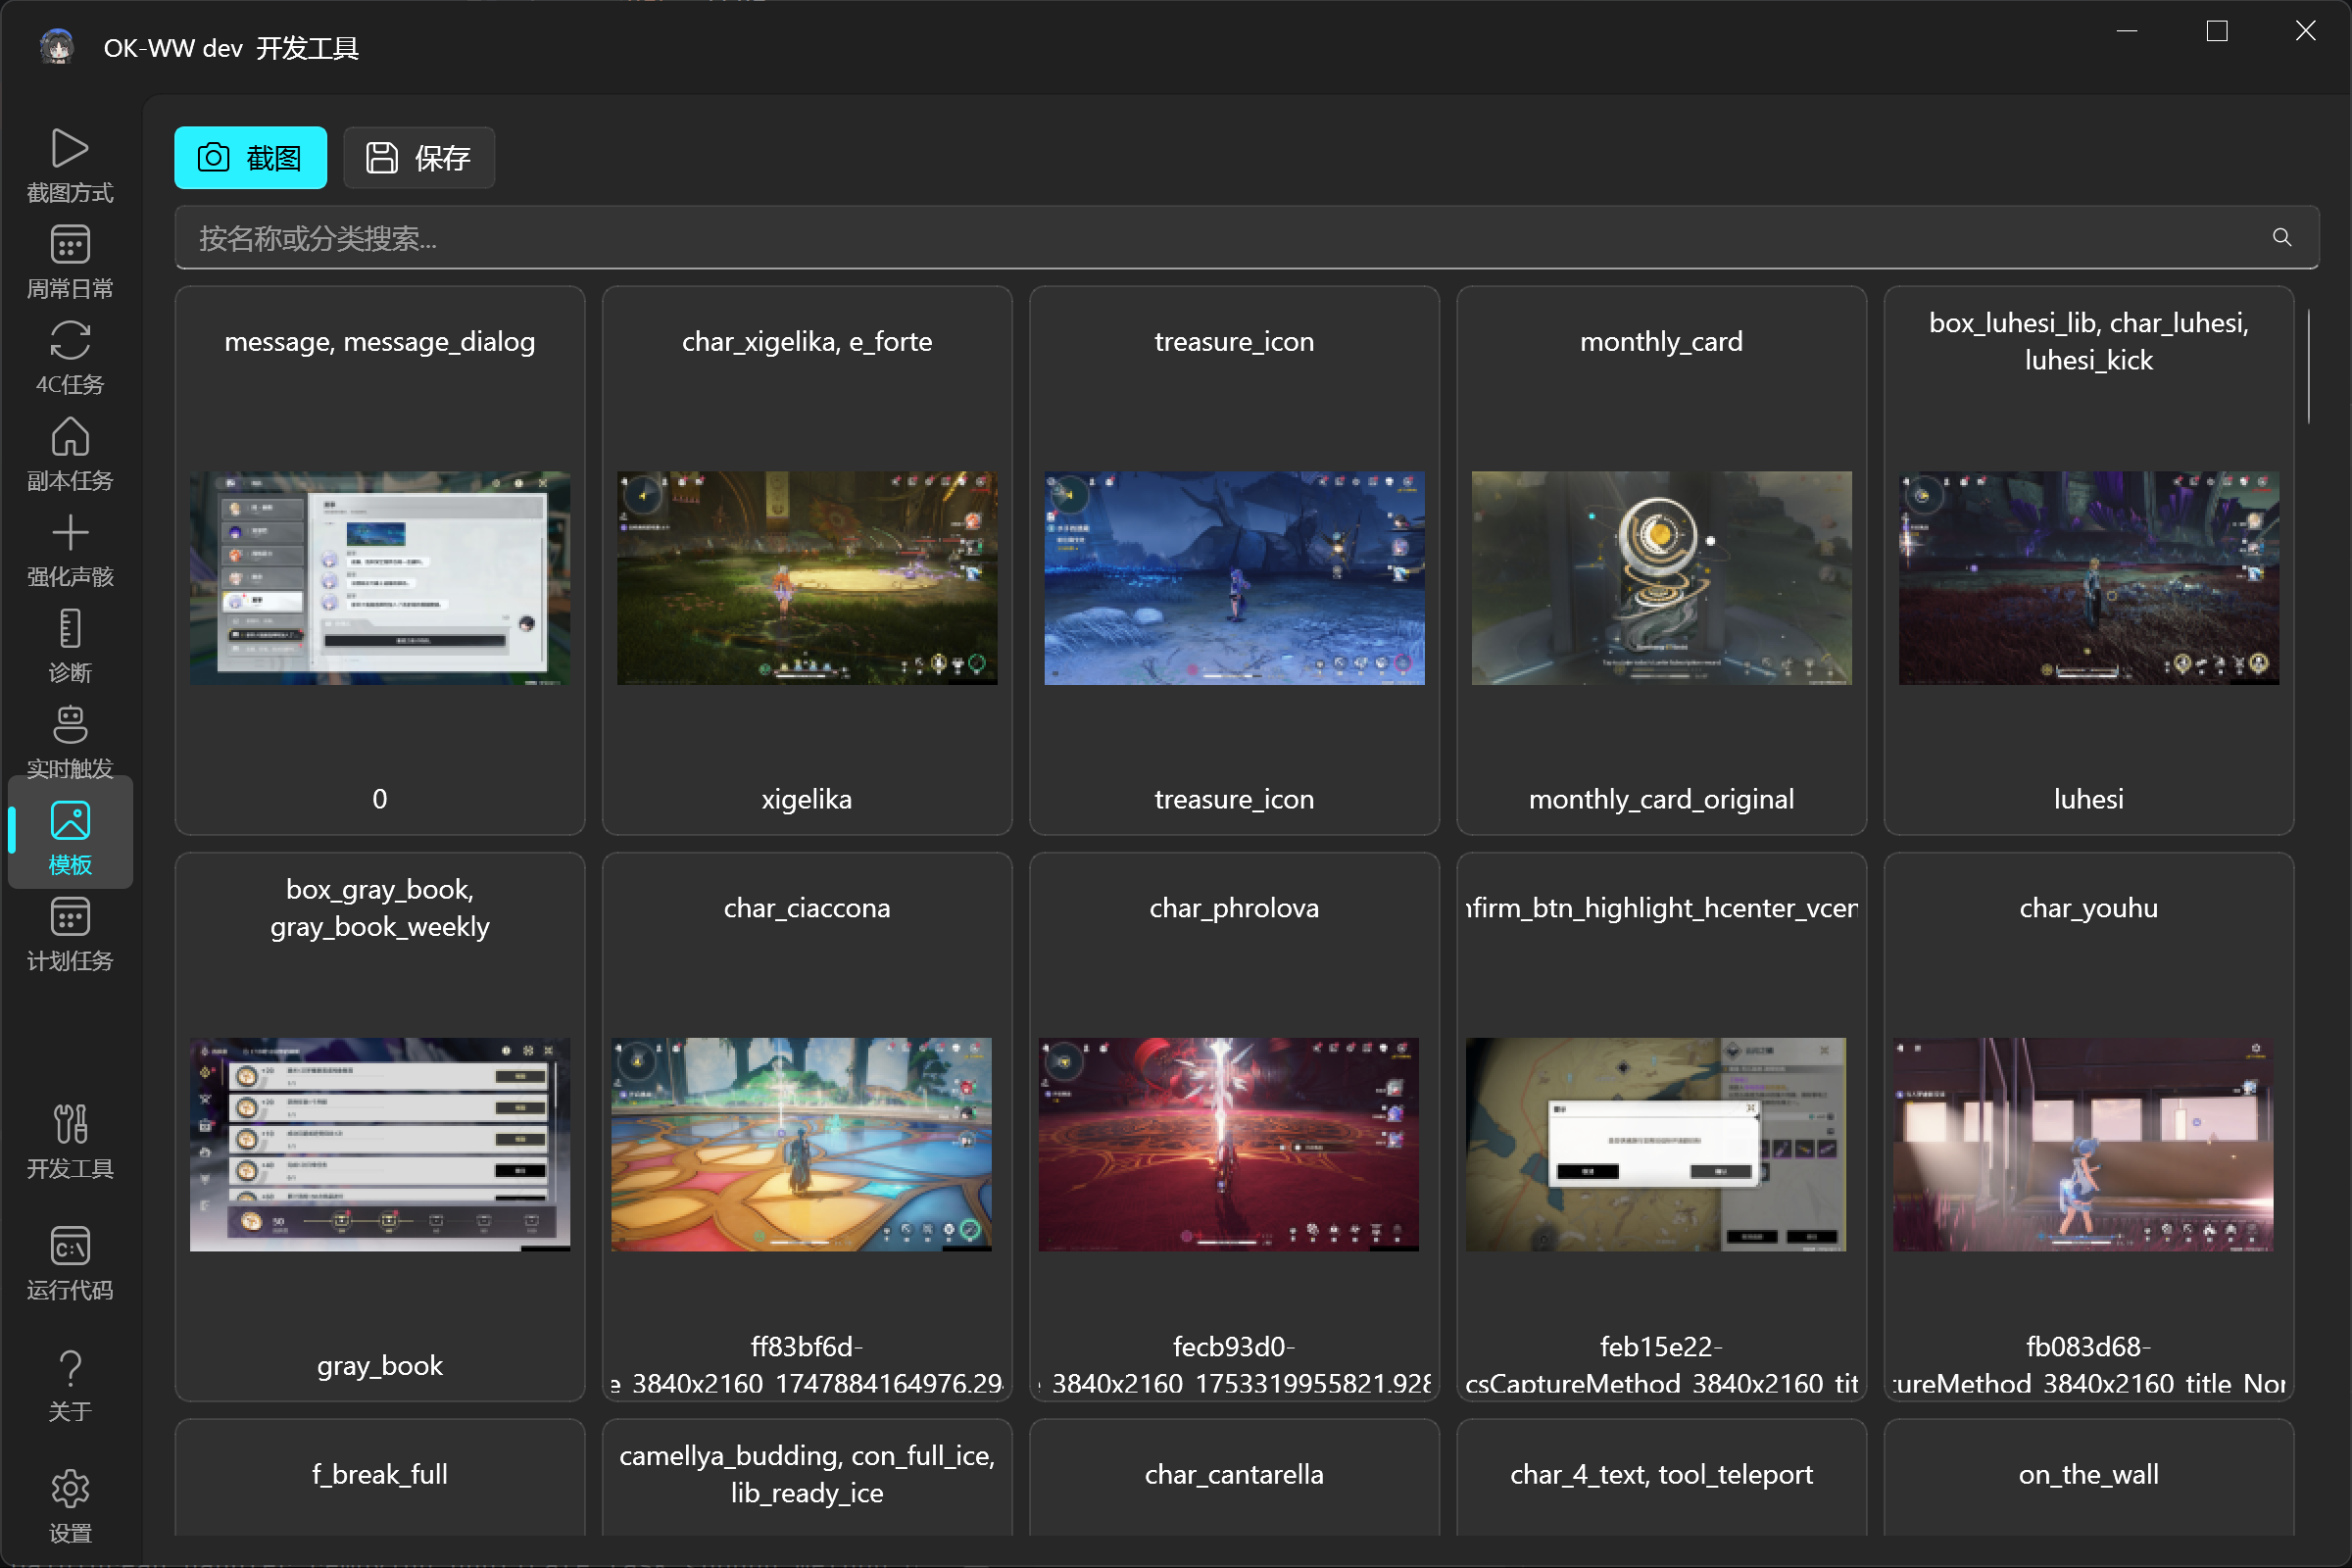Image resolution: width=2352 pixels, height=1568 pixels.
Task: Click 'box_luhesi_lib, char_luhesi, luhesi_kick' title
Action: (2089, 341)
